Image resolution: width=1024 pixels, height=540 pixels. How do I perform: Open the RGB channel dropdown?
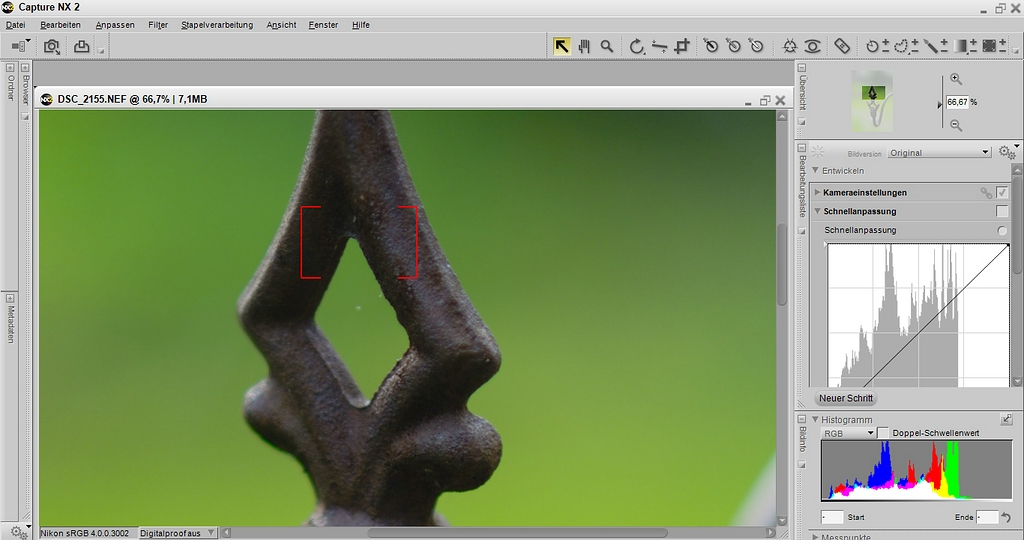click(848, 434)
